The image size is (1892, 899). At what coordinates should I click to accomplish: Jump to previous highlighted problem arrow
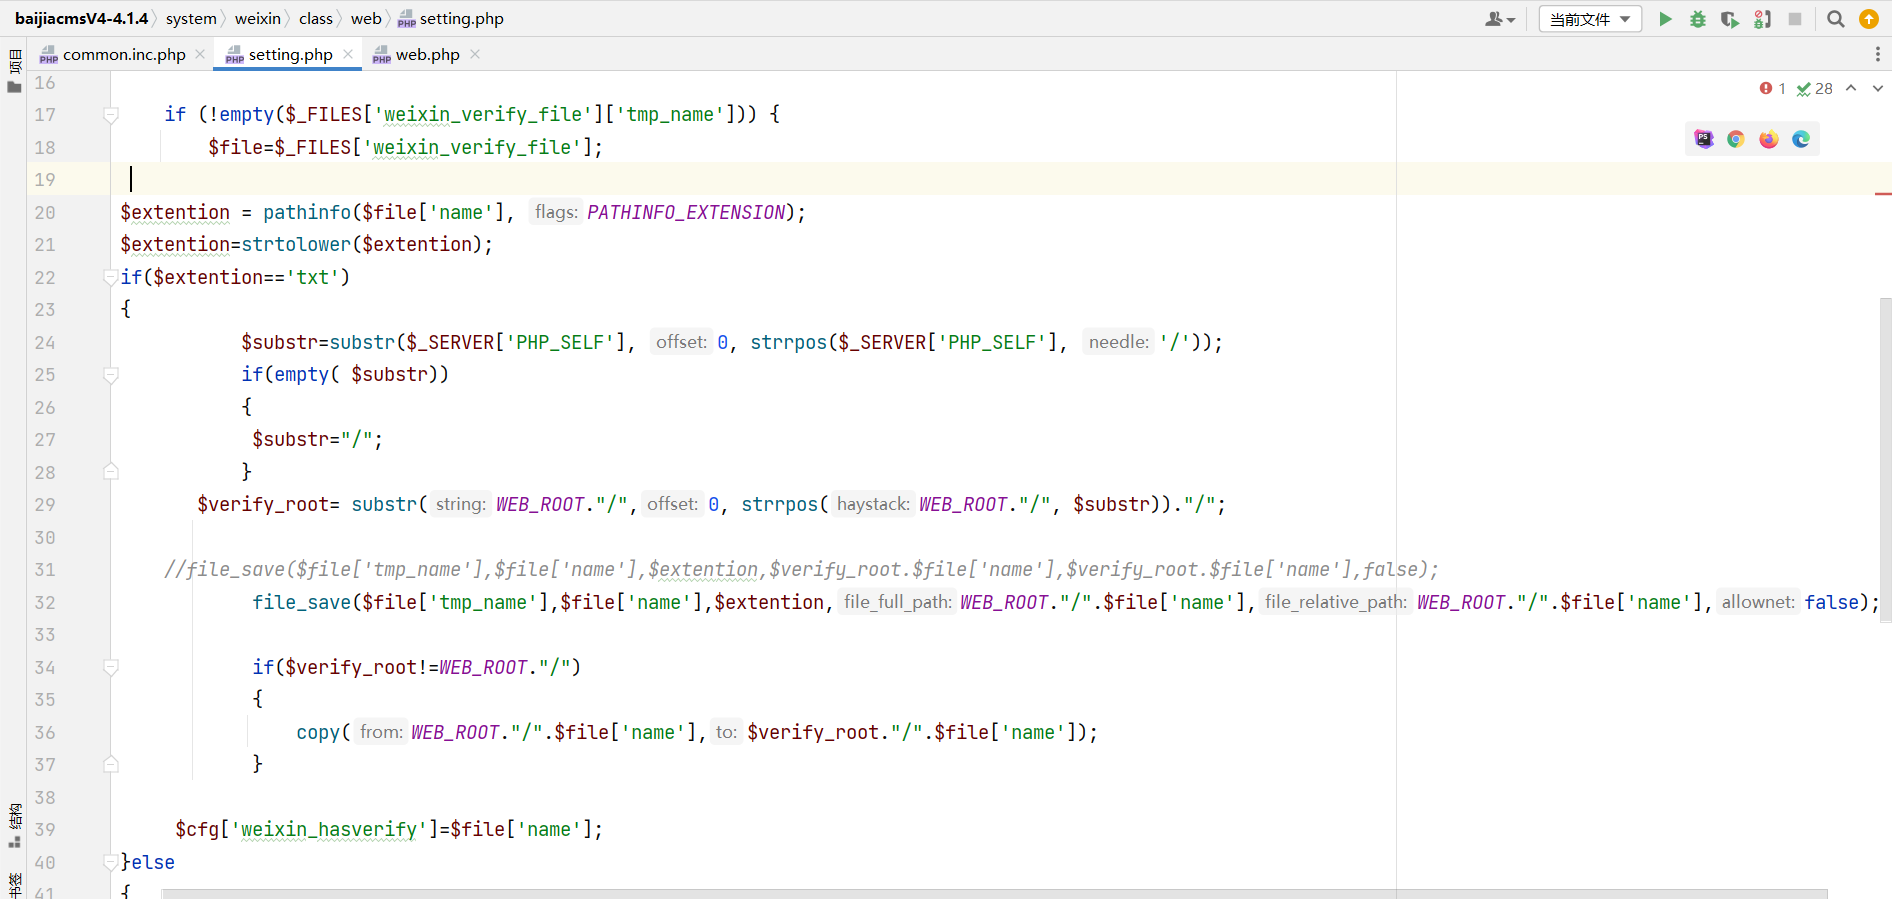1851,88
